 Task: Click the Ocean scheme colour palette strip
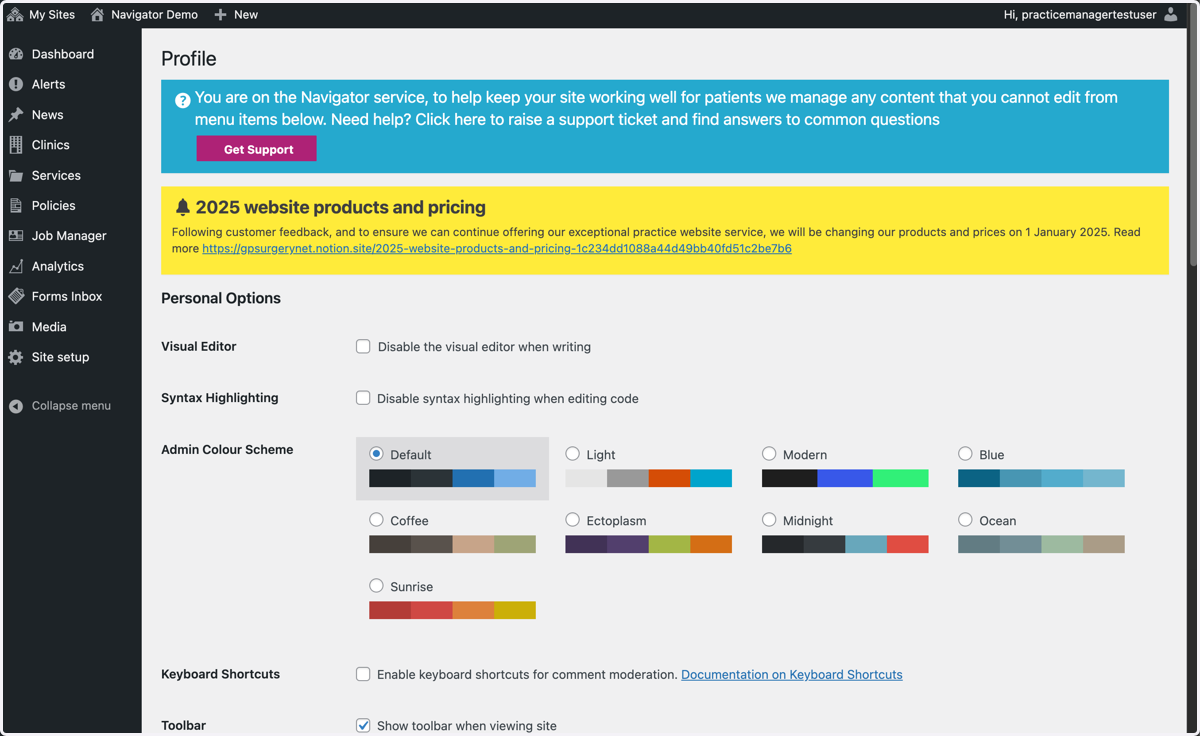coord(1041,545)
